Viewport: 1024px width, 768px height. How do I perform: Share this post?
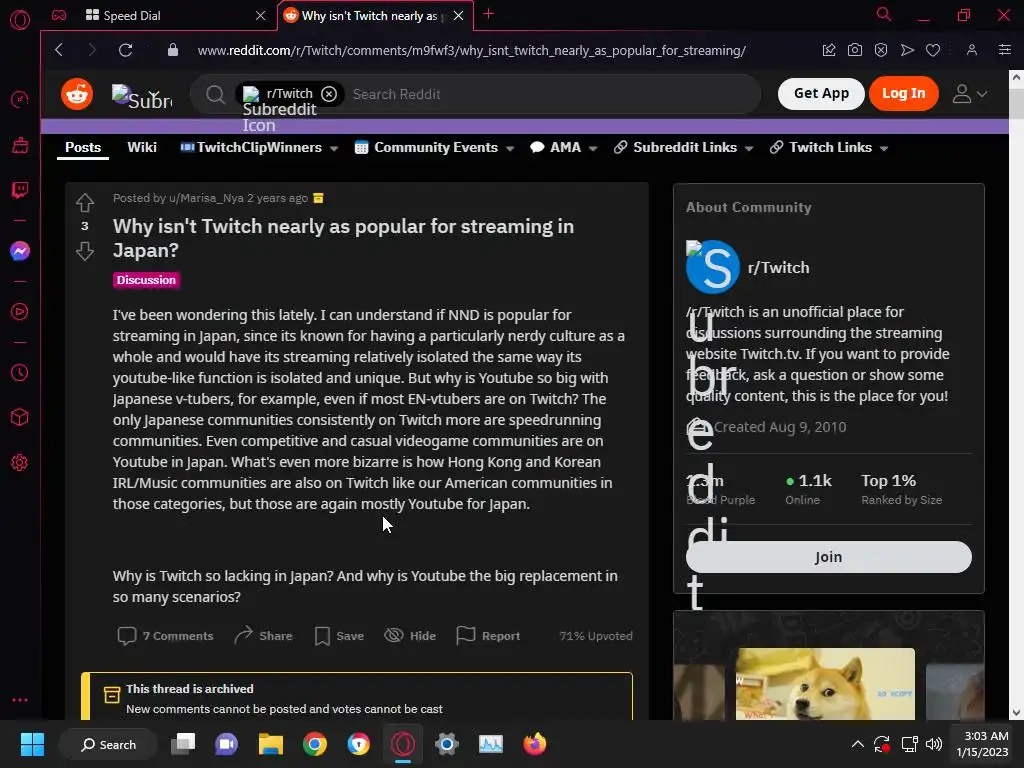(x=263, y=635)
